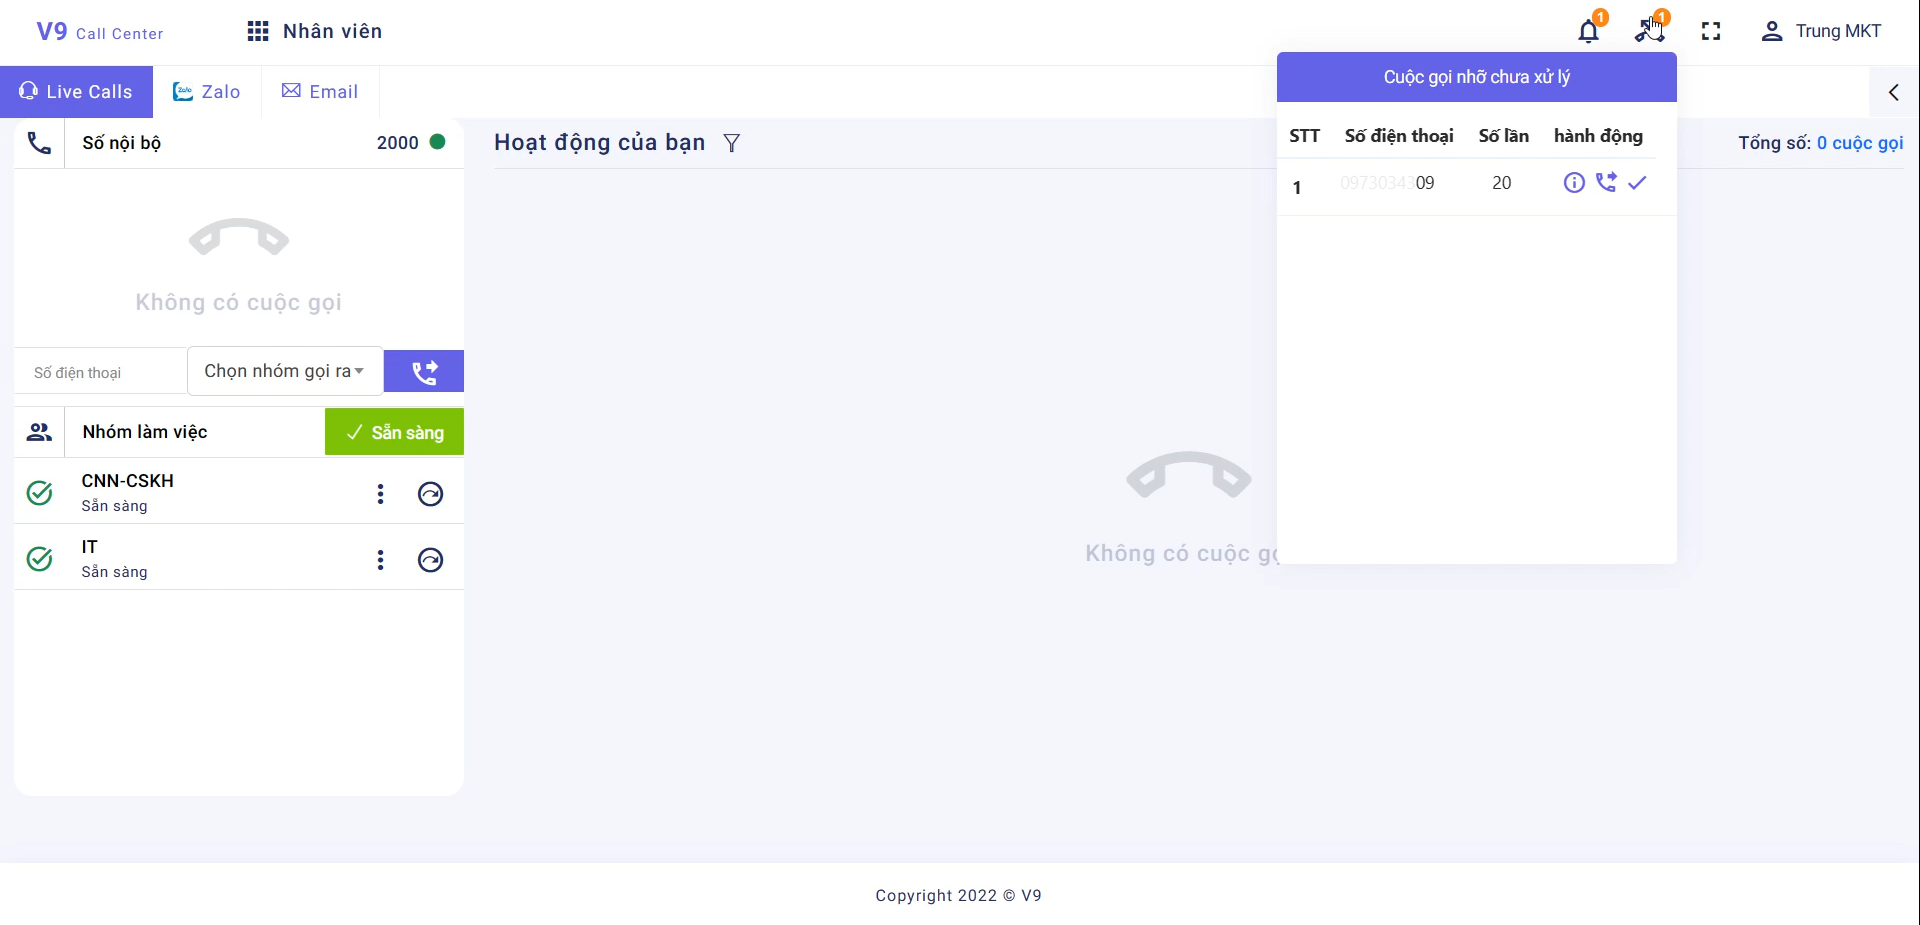Open Trung MKT user account menu
The image size is (1920, 925).
(x=1821, y=32)
